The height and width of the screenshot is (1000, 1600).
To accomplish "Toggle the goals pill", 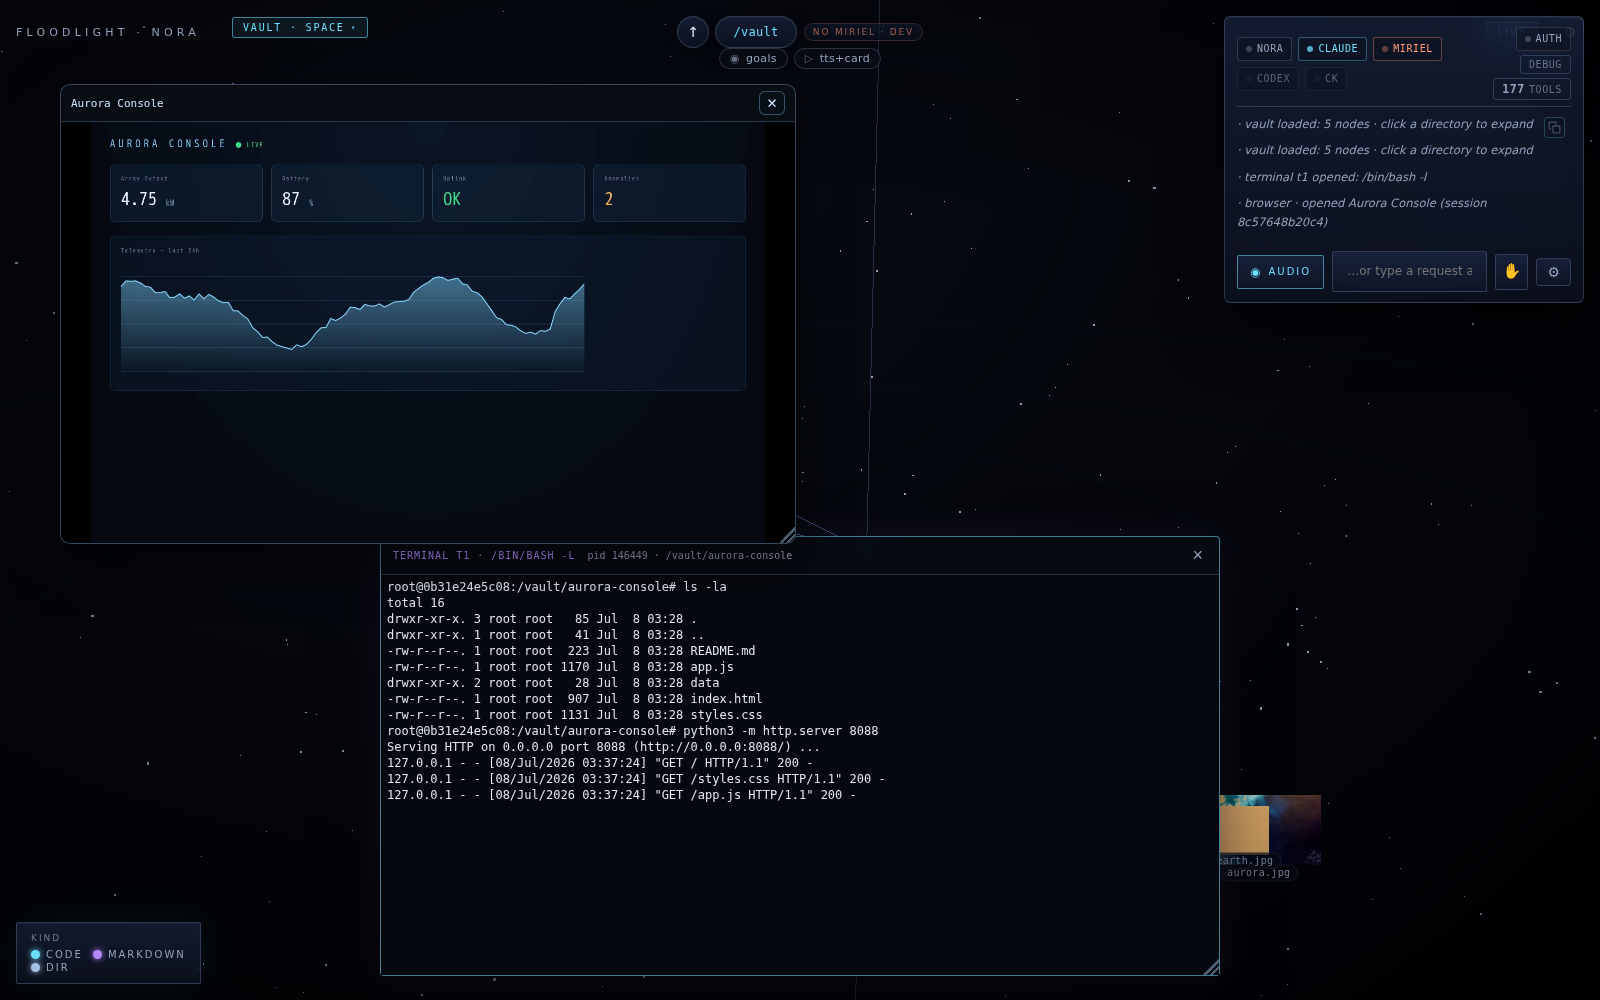I will click(x=753, y=59).
